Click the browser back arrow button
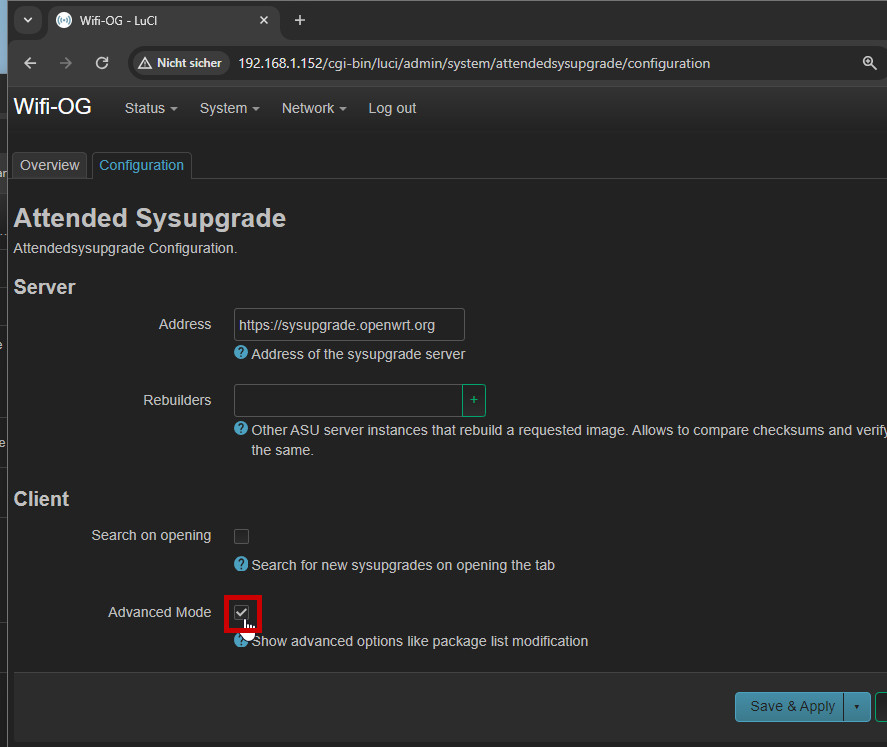 pyautogui.click(x=30, y=63)
